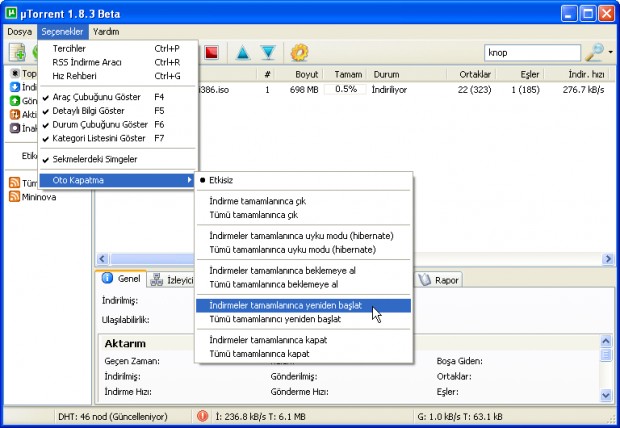Select the Etkisiz radio option
The width and height of the screenshot is (620, 428).
click(304, 180)
